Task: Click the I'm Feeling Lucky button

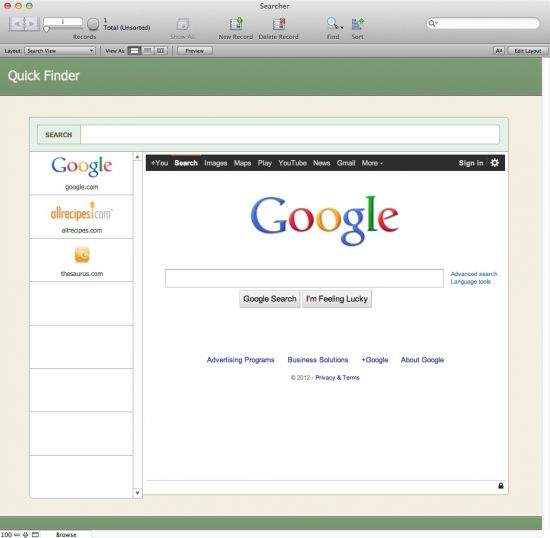Action: coord(337,299)
